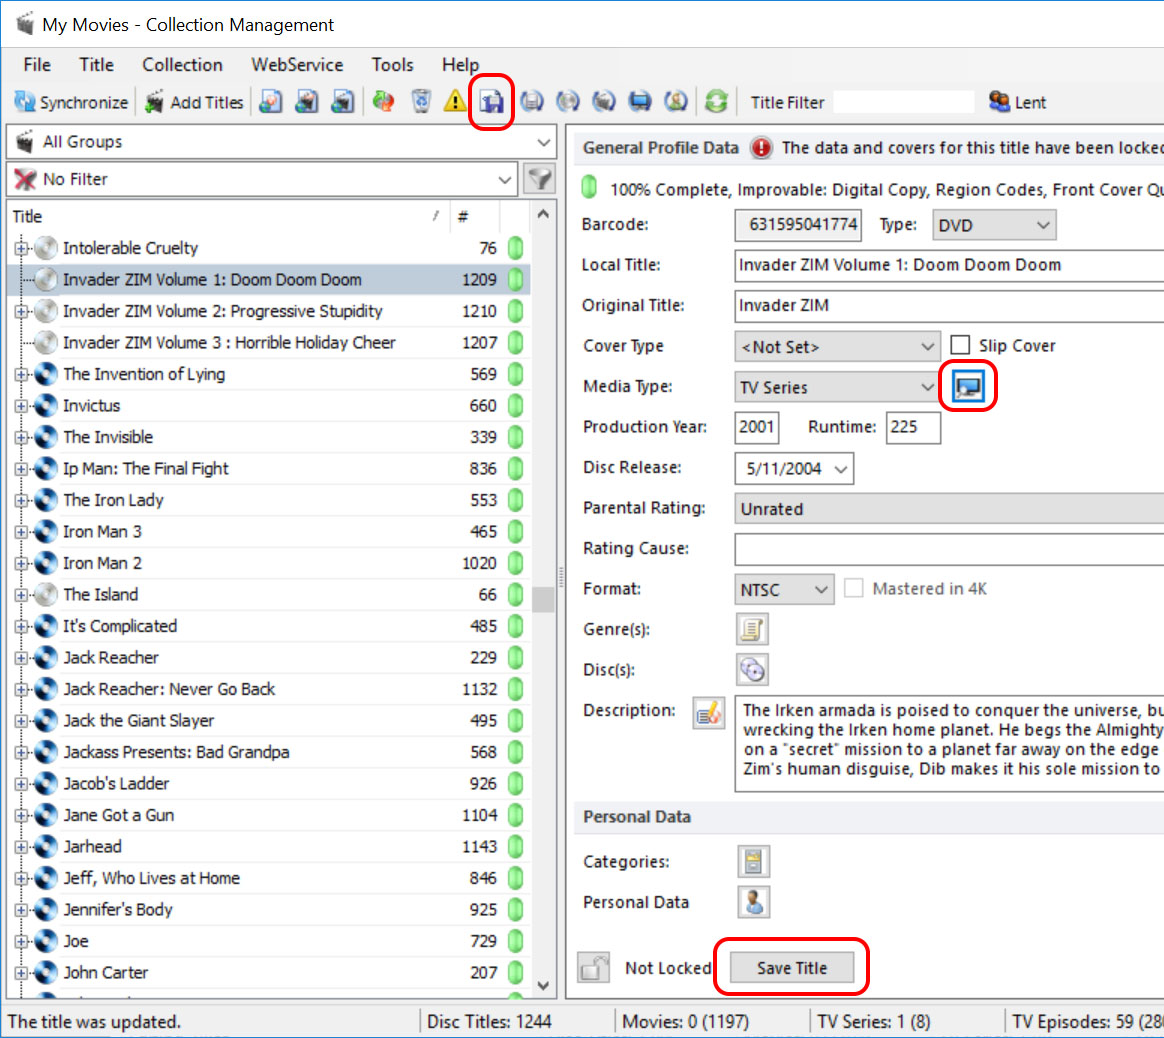
Task: Expand the Intolerable Cruelty tree node
Action: [x=21, y=248]
